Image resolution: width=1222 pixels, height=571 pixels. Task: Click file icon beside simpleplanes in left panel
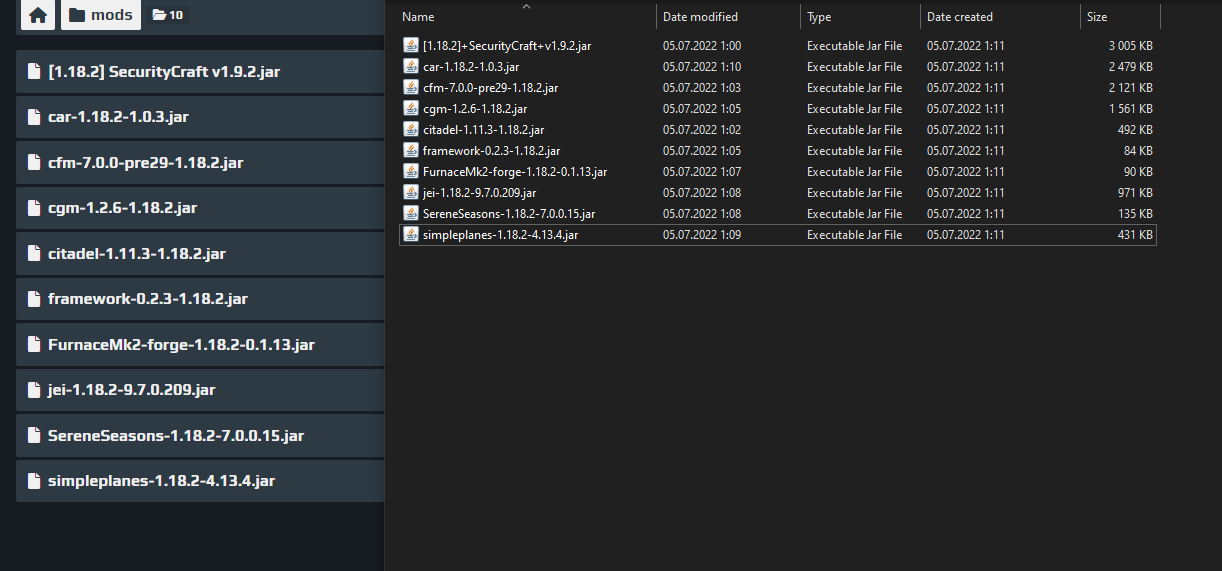click(34, 481)
